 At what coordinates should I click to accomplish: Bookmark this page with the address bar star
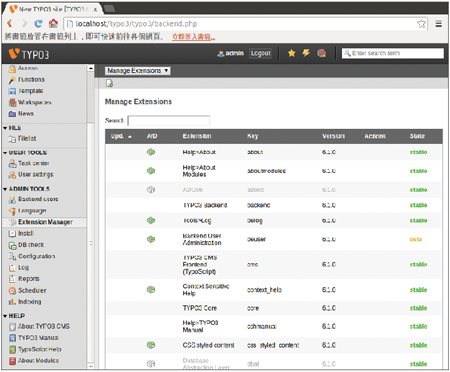click(x=421, y=23)
